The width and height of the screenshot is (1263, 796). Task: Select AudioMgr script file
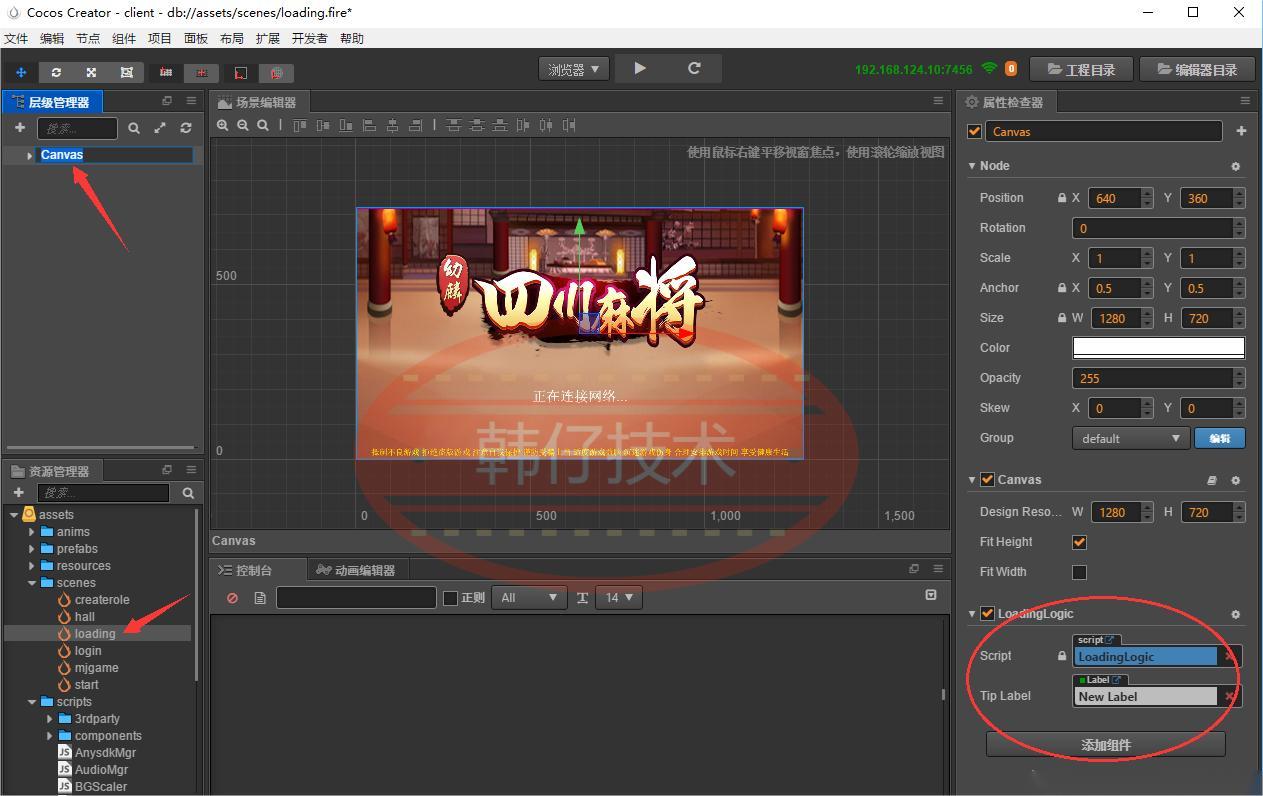(x=101, y=770)
